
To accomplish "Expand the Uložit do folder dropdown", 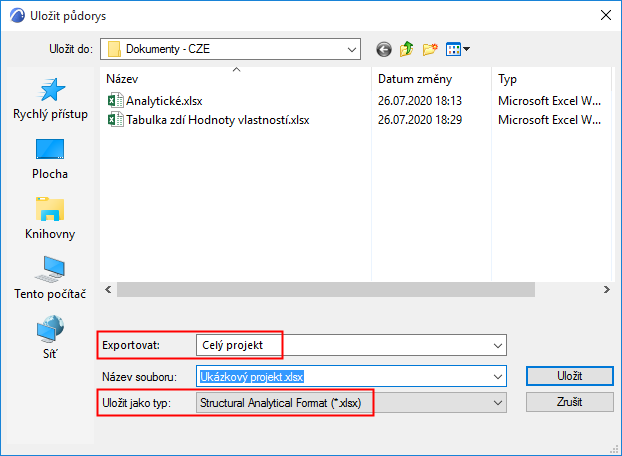I will [351, 48].
